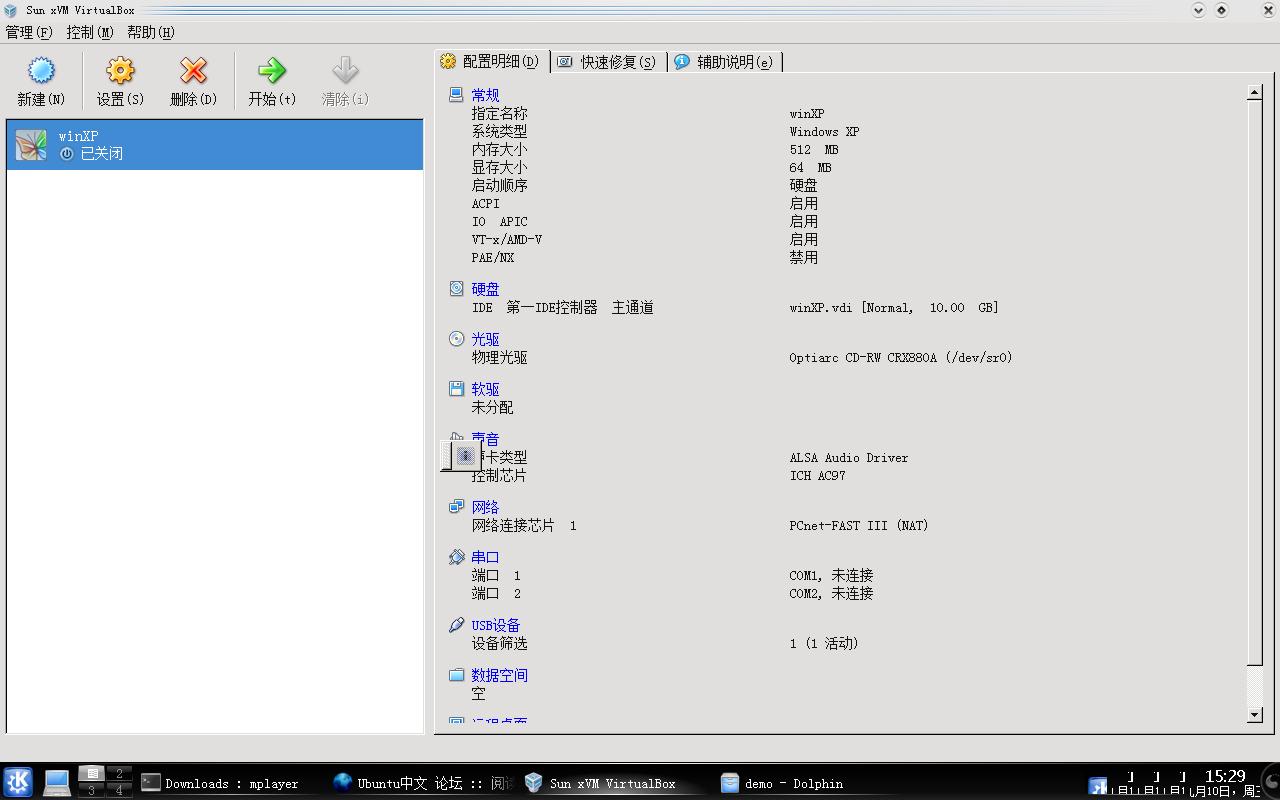The height and width of the screenshot is (800, 1280).
Task: Click the IO APIC label
Action: pos(500,221)
